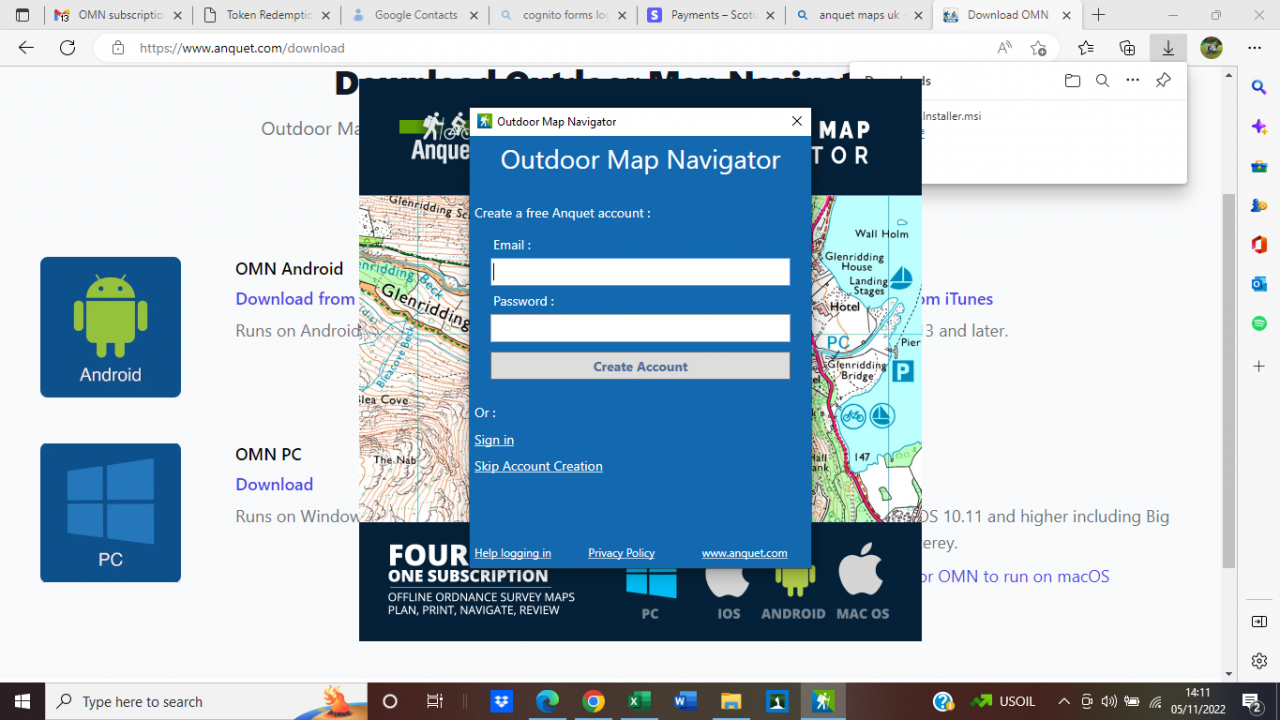Open the browser Settings and more menu
This screenshot has width=1280, height=720.
pyautogui.click(x=1254, y=47)
